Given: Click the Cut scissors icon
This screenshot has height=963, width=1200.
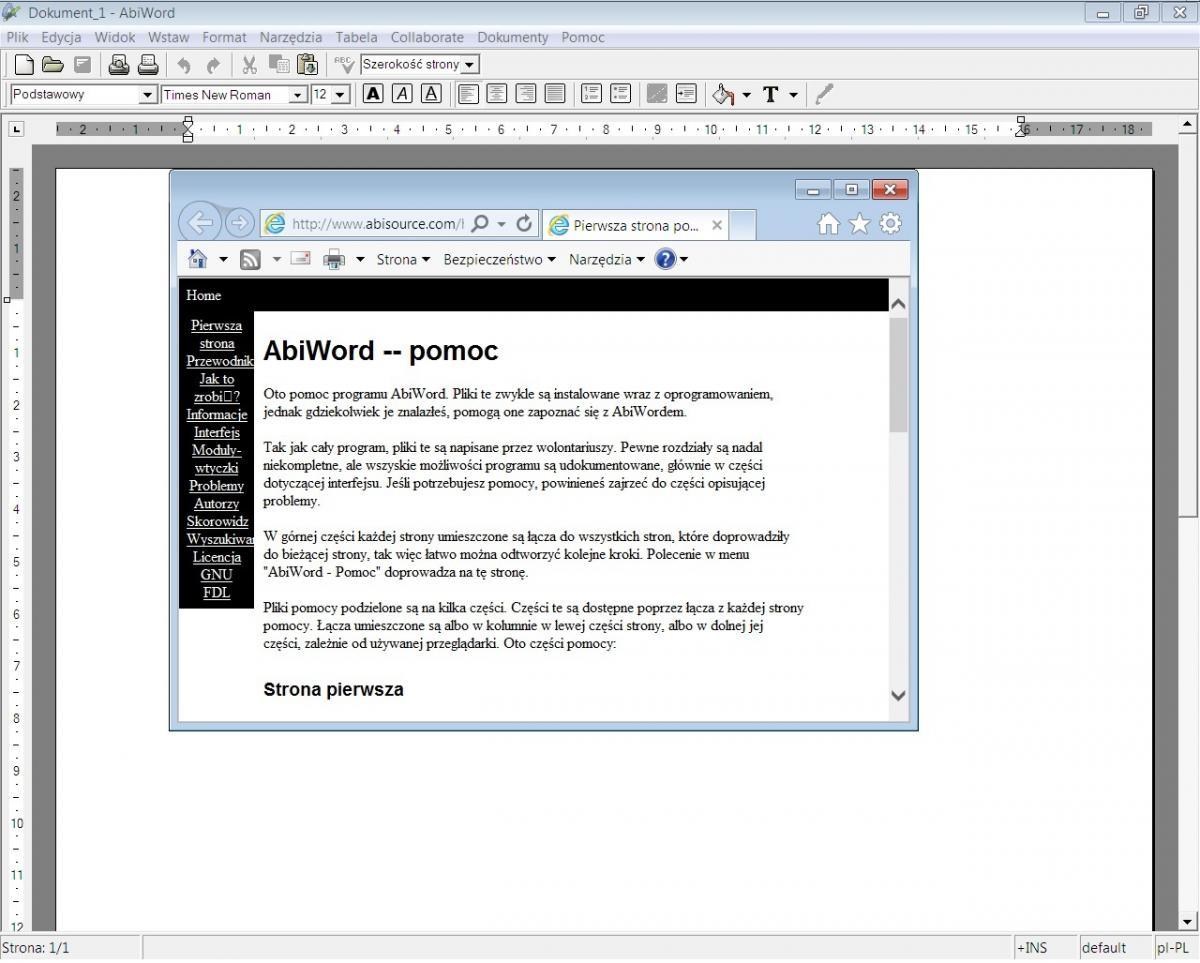Looking at the screenshot, I should pos(250,65).
